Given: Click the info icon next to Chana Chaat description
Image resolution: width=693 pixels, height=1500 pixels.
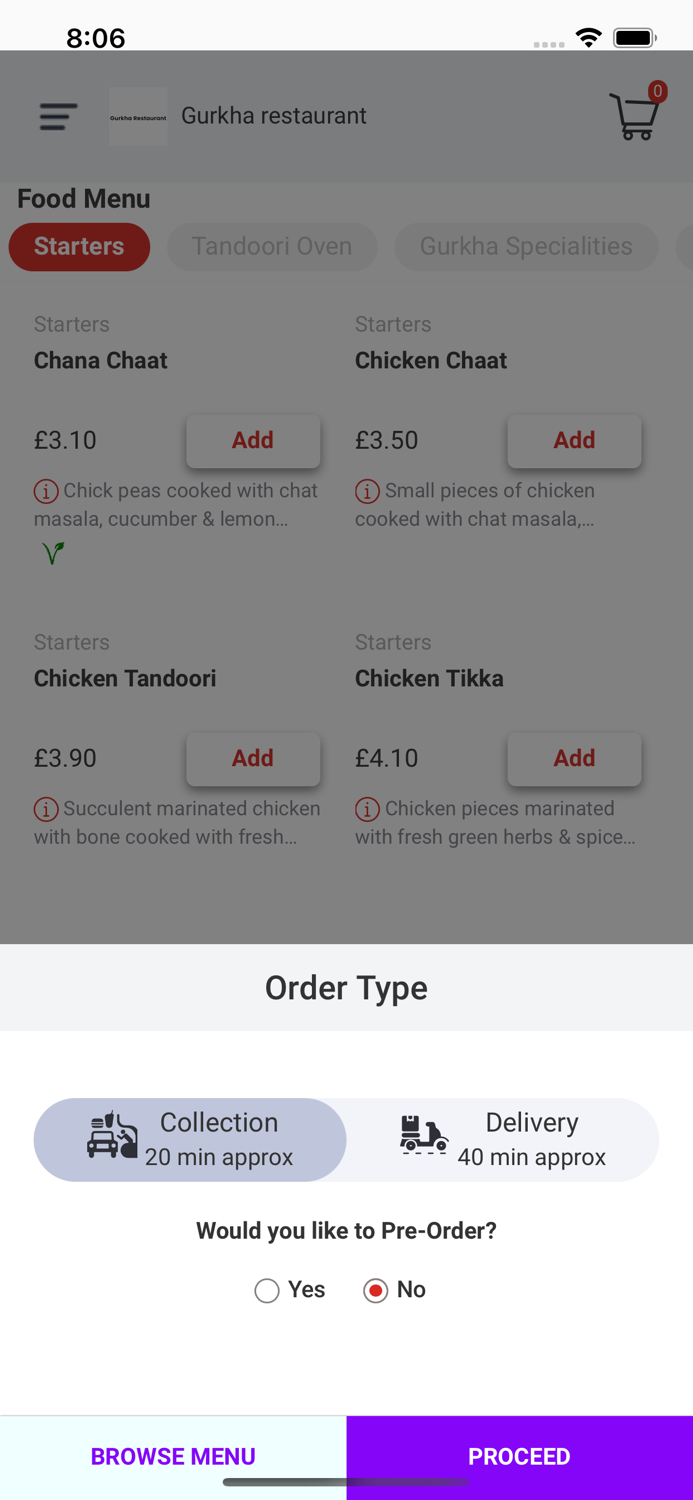Looking at the screenshot, I should 46,491.
